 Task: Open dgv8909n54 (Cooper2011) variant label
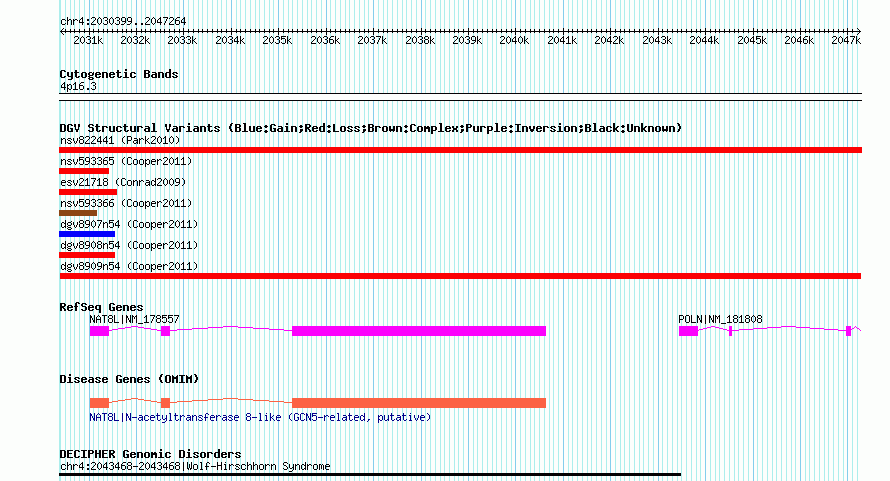point(129,266)
